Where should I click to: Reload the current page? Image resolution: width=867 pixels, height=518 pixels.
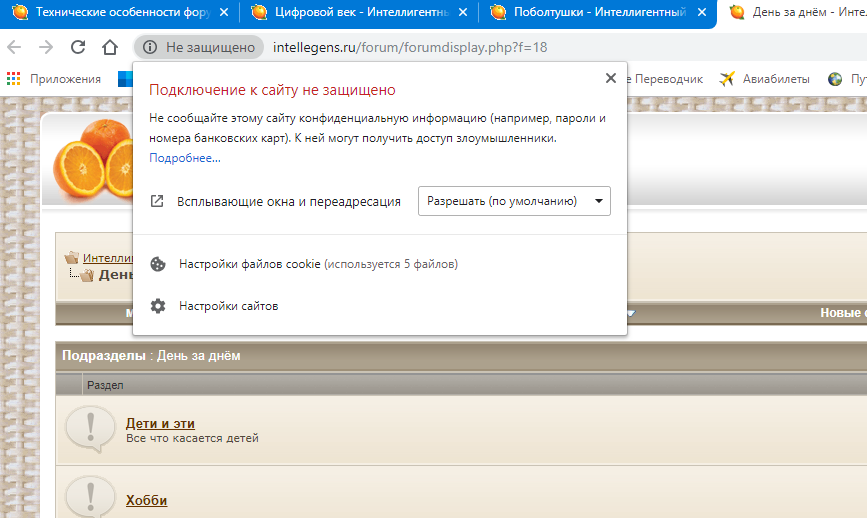click(78, 47)
